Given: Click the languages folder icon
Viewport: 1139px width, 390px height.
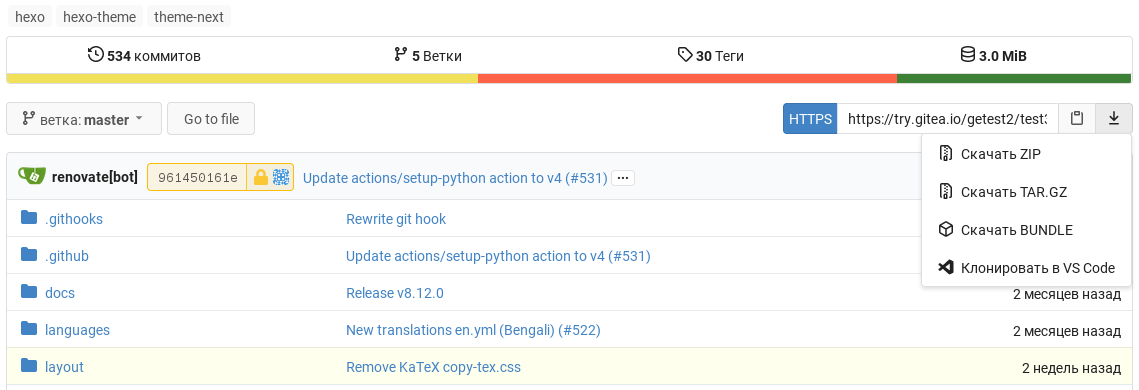Looking at the screenshot, I should [x=29, y=328].
